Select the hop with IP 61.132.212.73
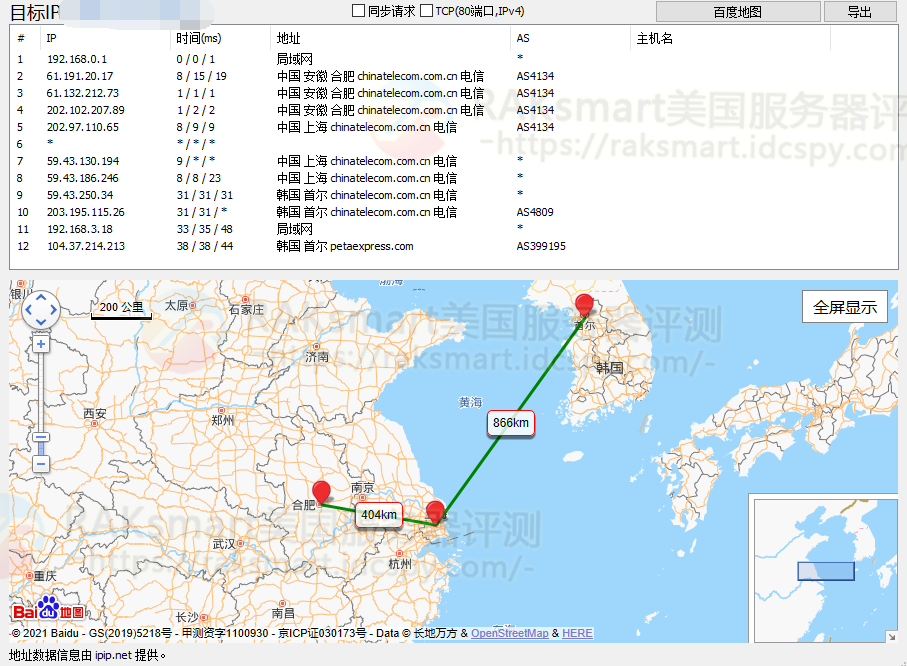907x666 pixels. [454, 93]
